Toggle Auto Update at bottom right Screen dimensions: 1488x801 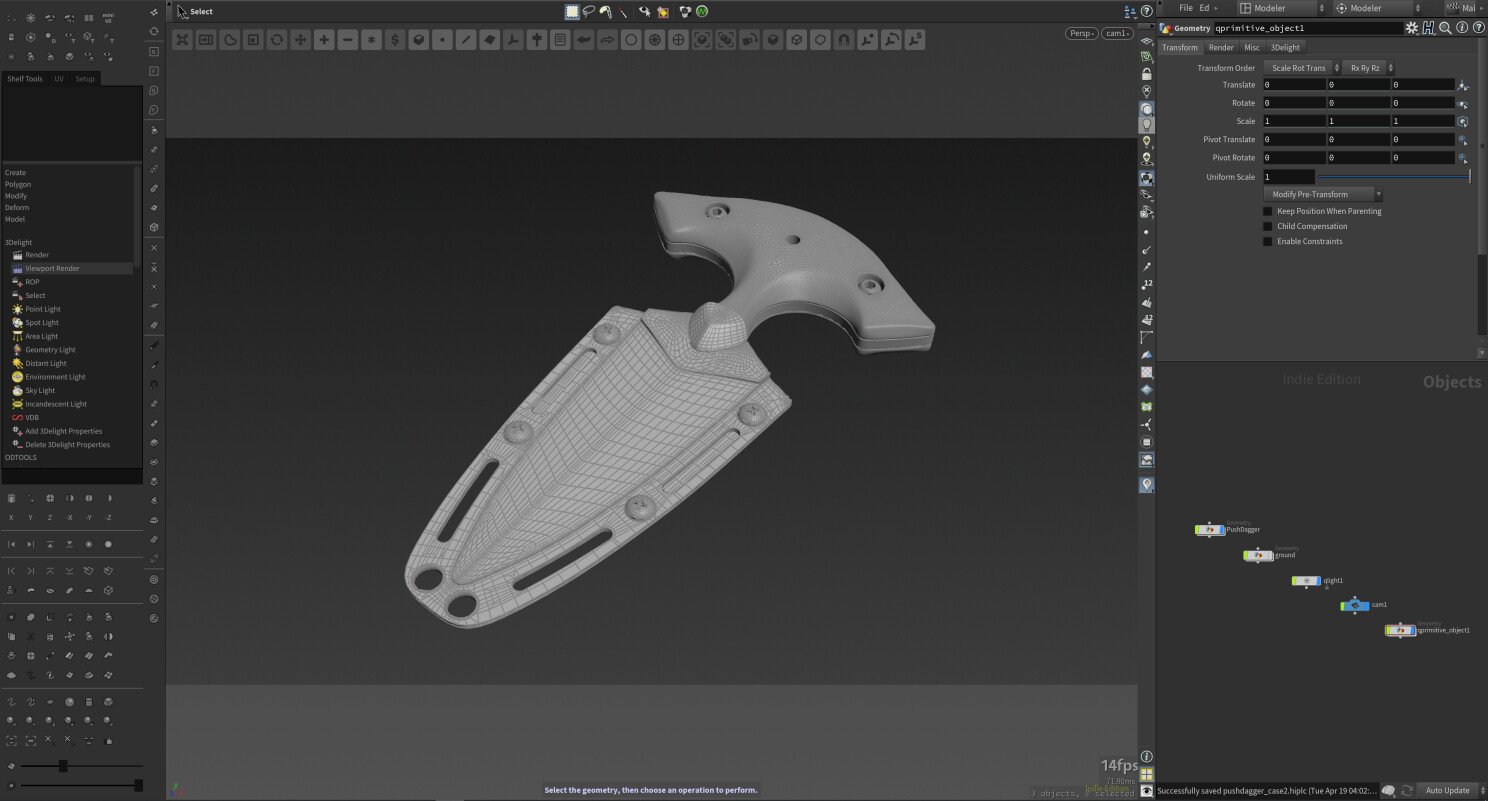[1447, 790]
